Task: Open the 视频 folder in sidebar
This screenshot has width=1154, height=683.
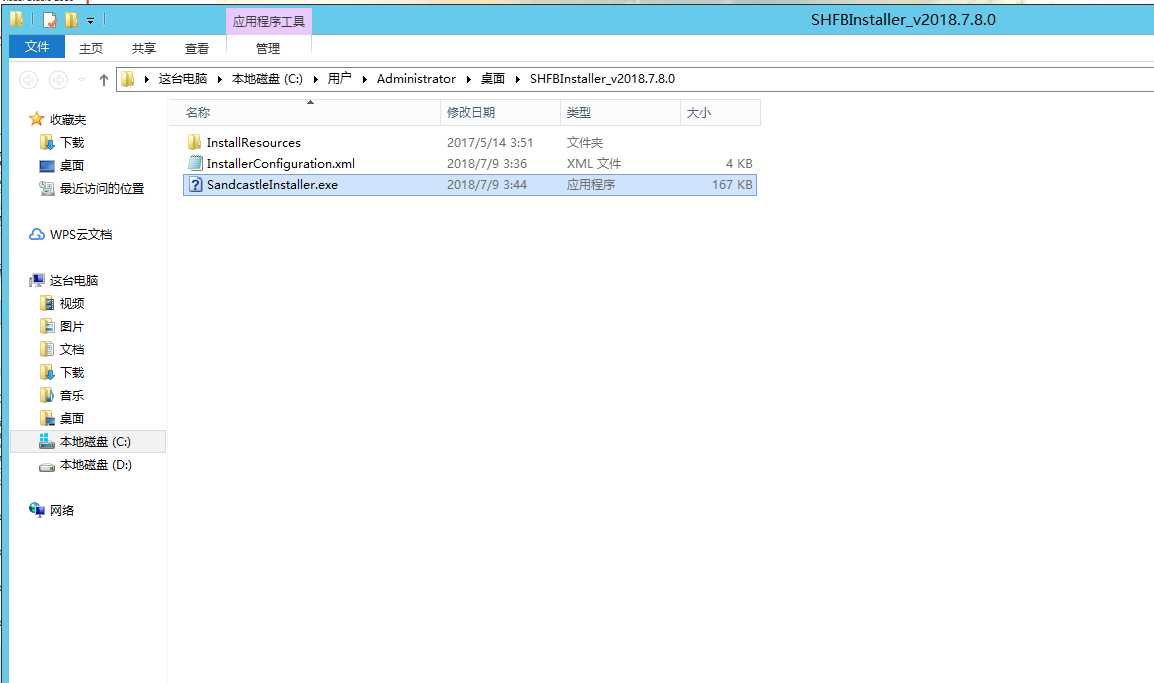Action: coord(71,303)
